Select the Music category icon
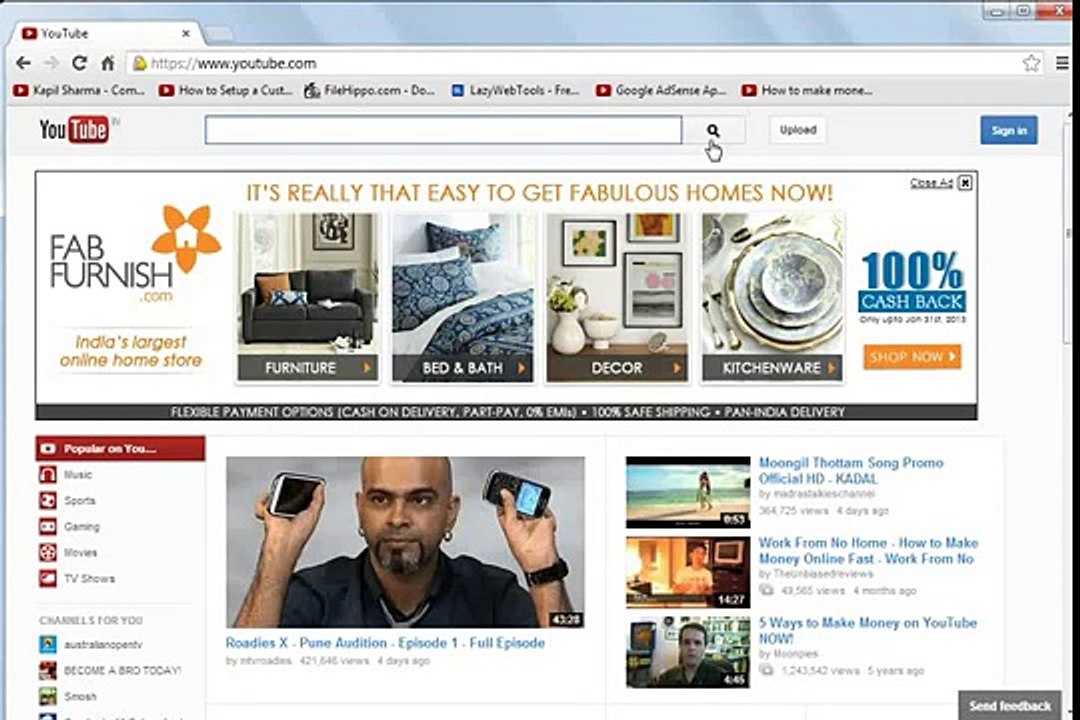This screenshot has width=1080, height=720. point(48,475)
